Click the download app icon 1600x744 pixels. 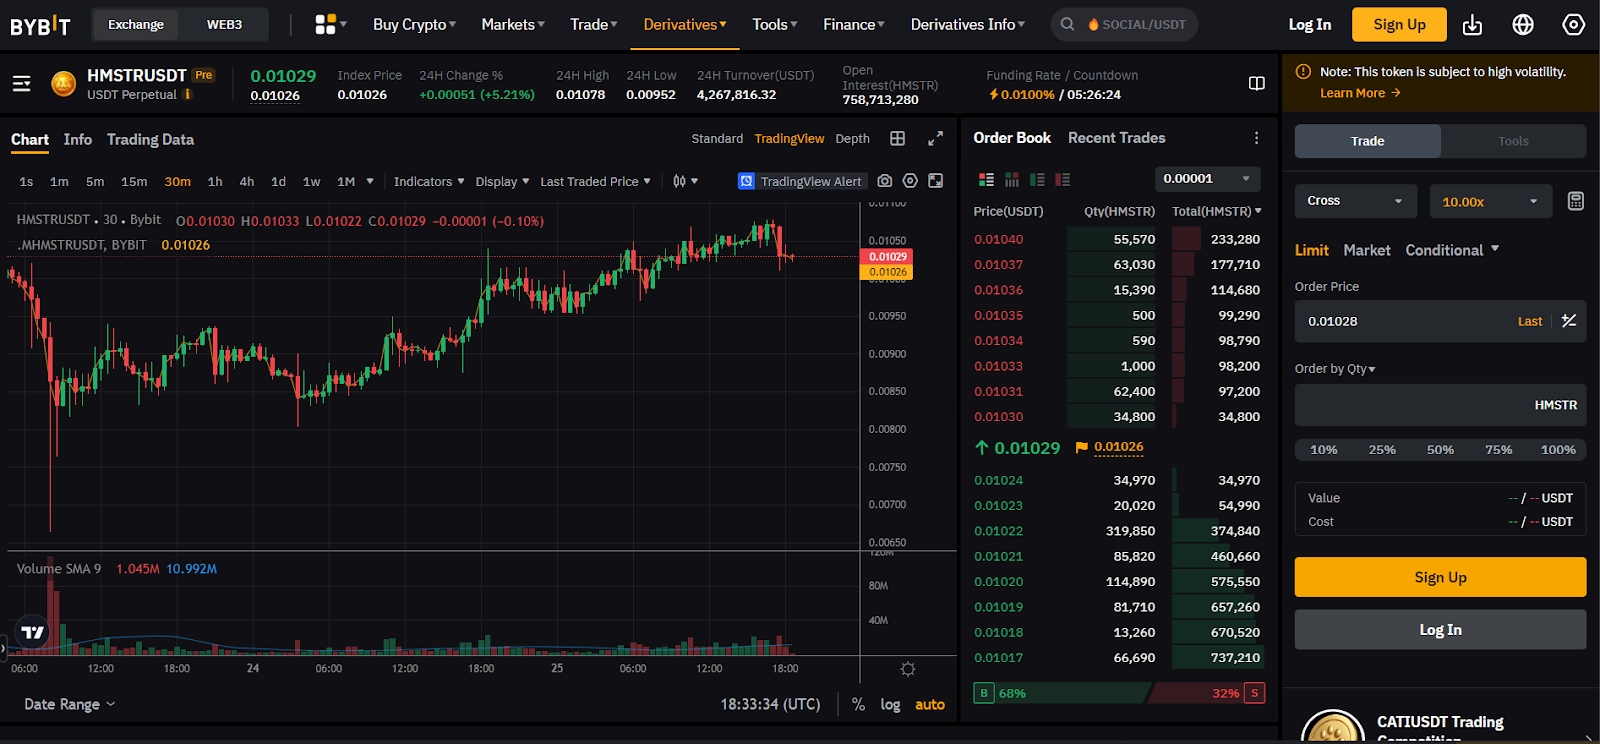1472,25
